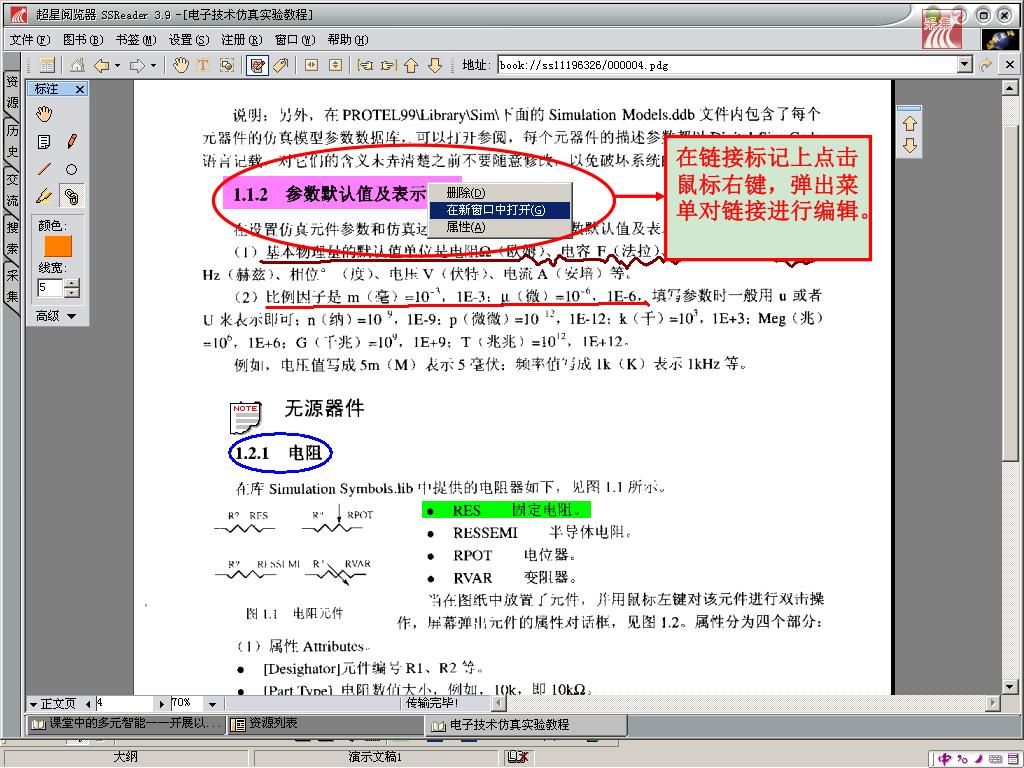Click the go-to address arrow icon
The height and width of the screenshot is (768, 1024).
click(985, 65)
